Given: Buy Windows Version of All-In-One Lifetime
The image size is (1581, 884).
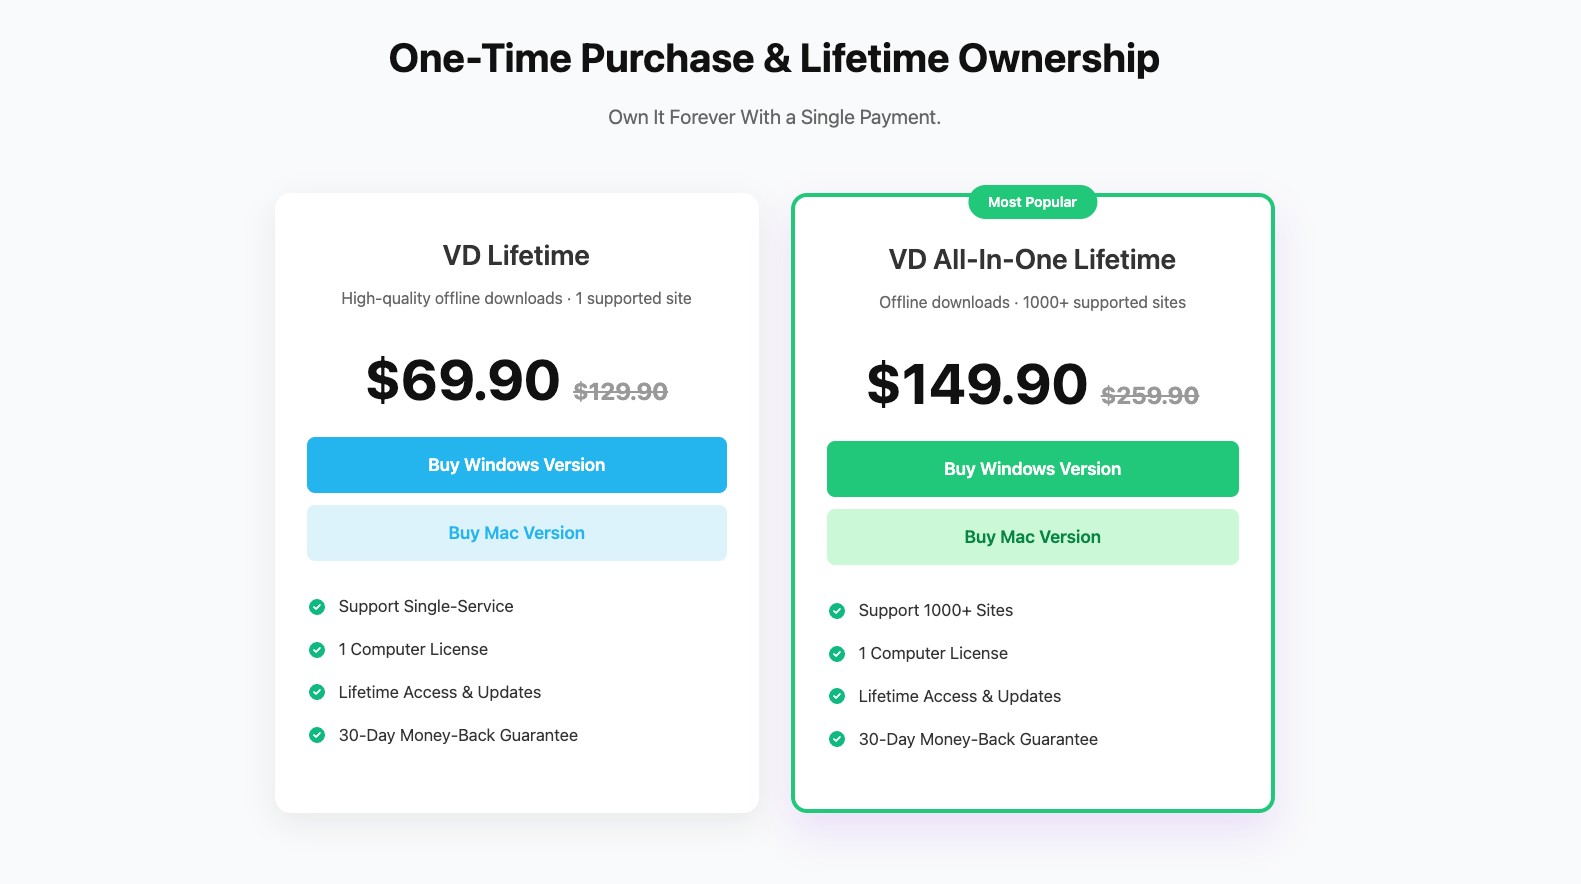Looking at the screenshot, I should 1032,469.
